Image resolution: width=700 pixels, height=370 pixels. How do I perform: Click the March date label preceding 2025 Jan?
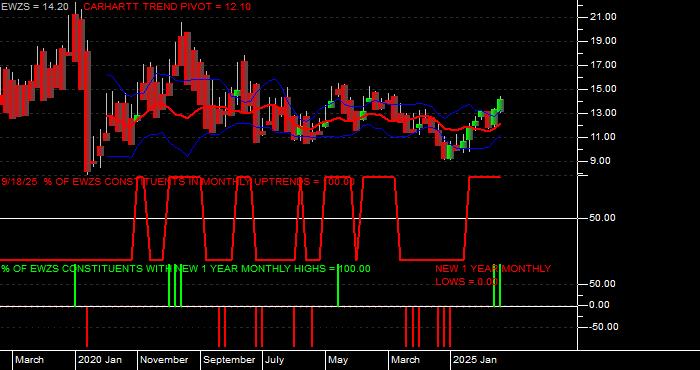tap(405, 360)
